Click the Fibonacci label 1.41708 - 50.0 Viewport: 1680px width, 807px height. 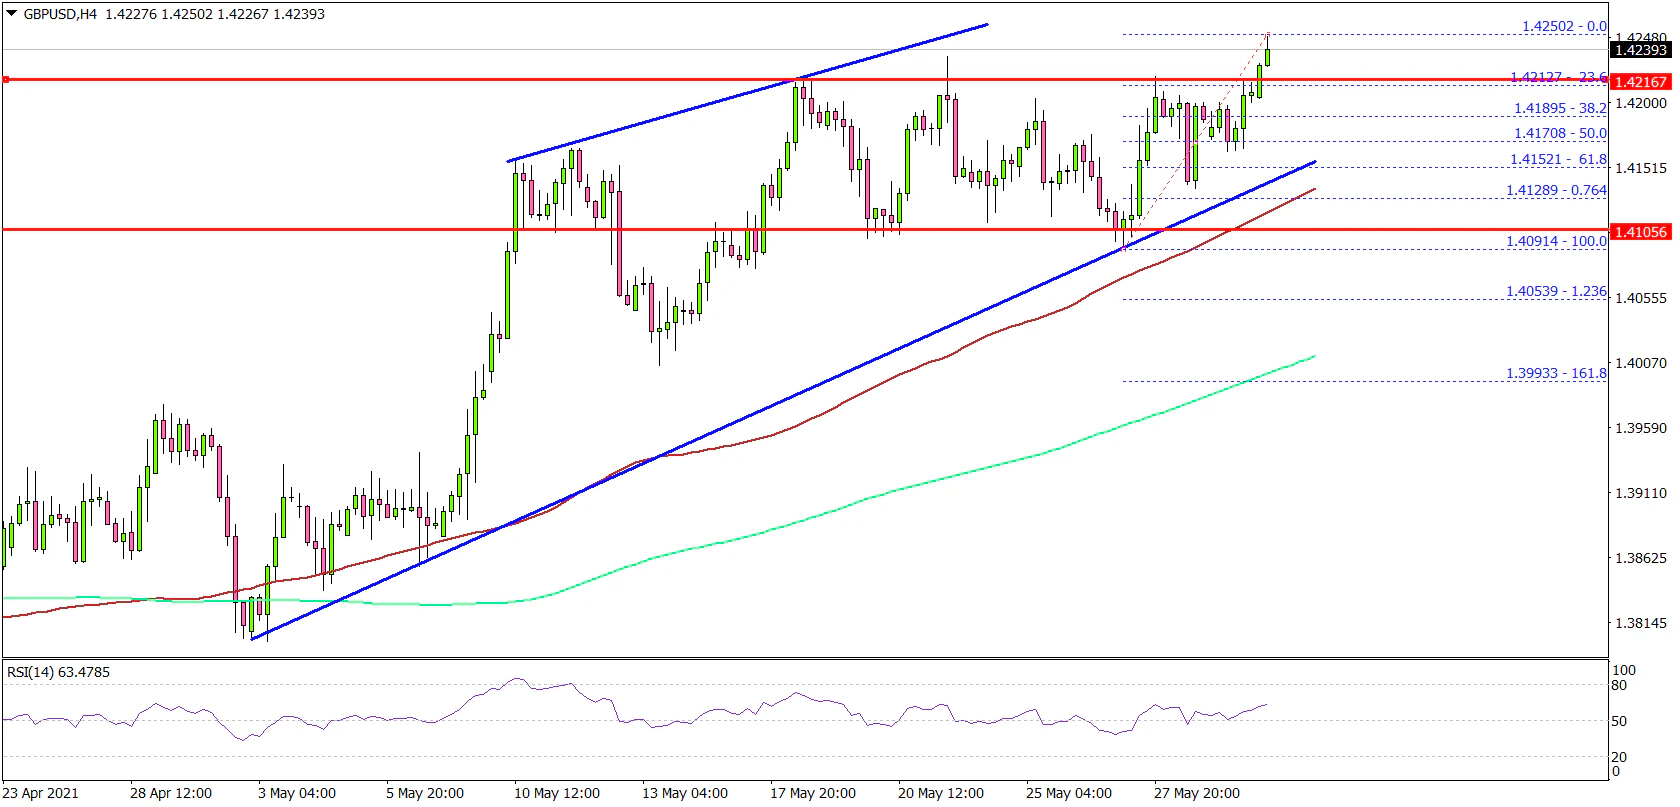click(x=1560, y=133)
